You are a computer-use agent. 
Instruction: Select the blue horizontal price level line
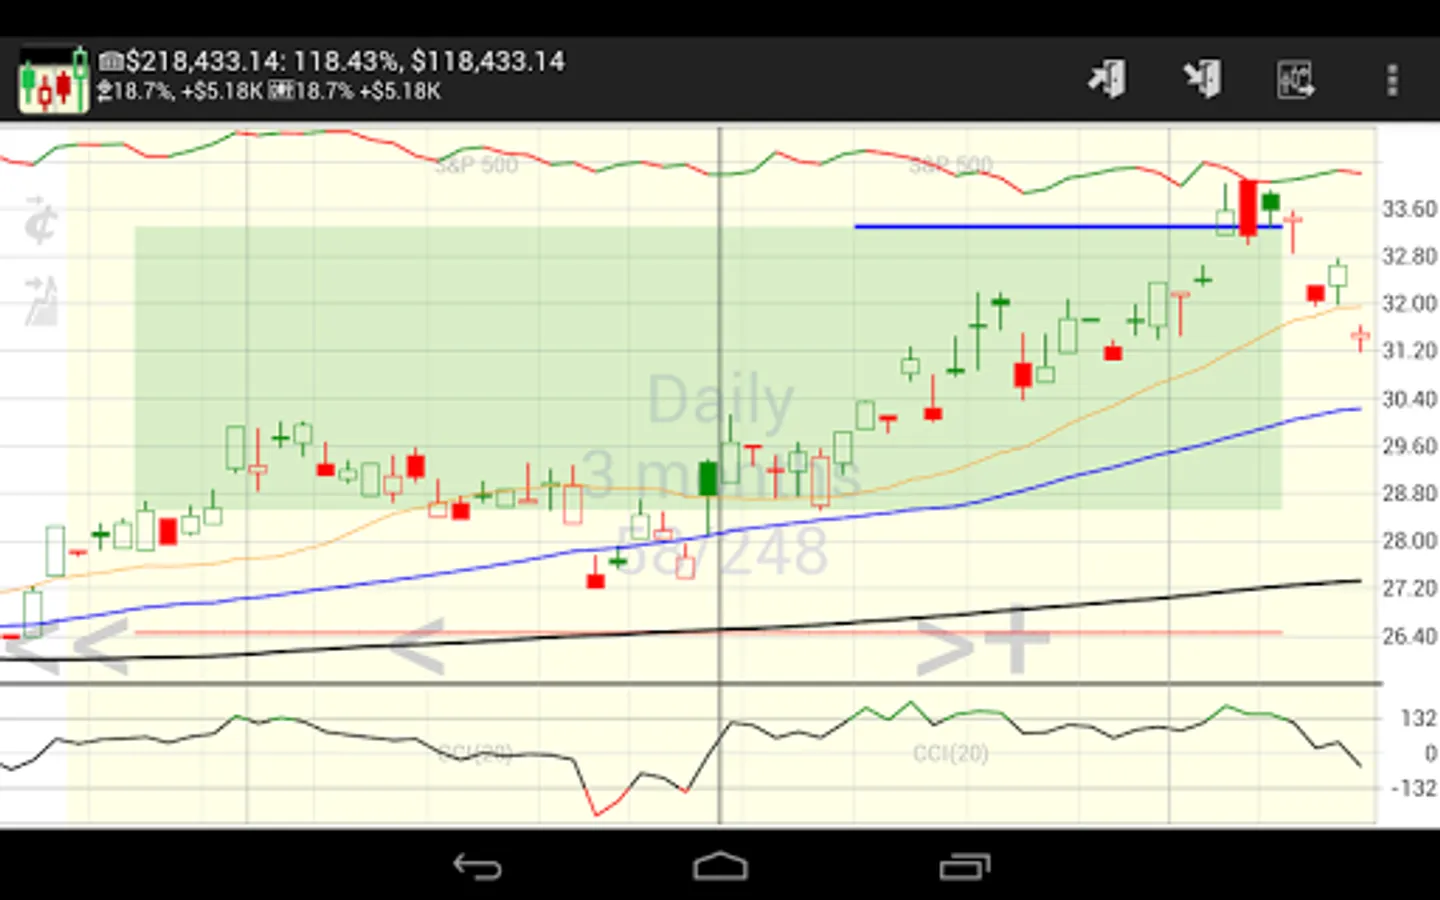click(x=1068, y=227)
